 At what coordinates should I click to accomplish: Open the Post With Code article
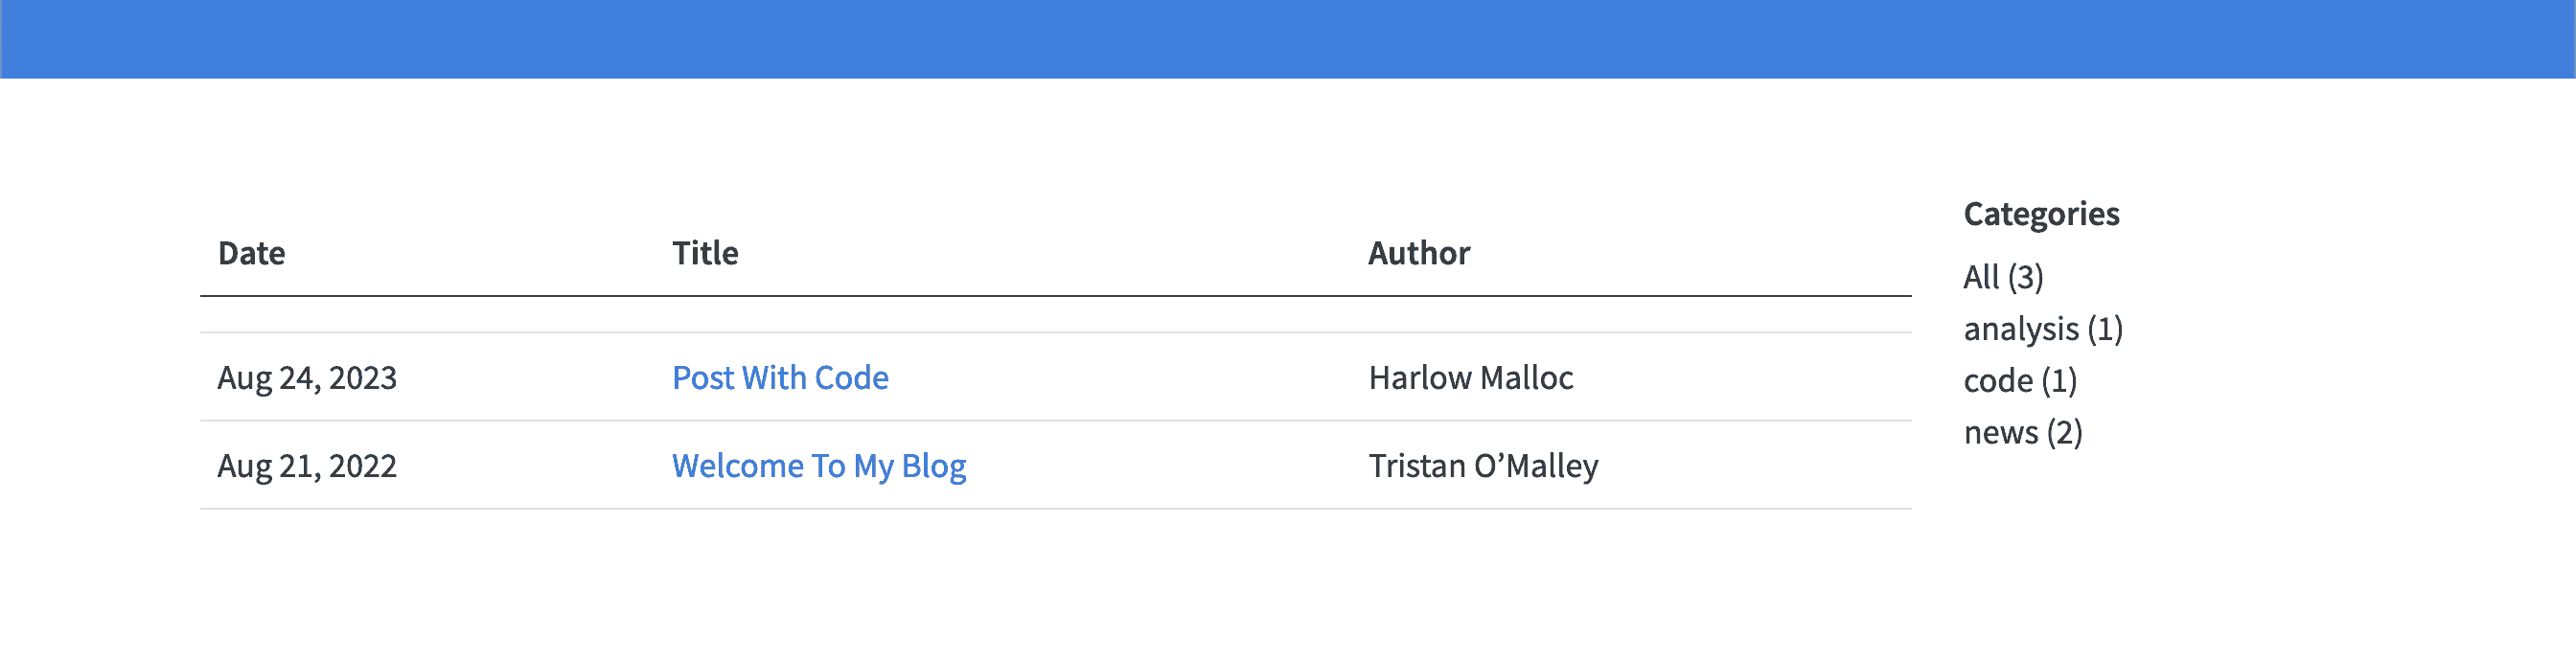[780, 378]
